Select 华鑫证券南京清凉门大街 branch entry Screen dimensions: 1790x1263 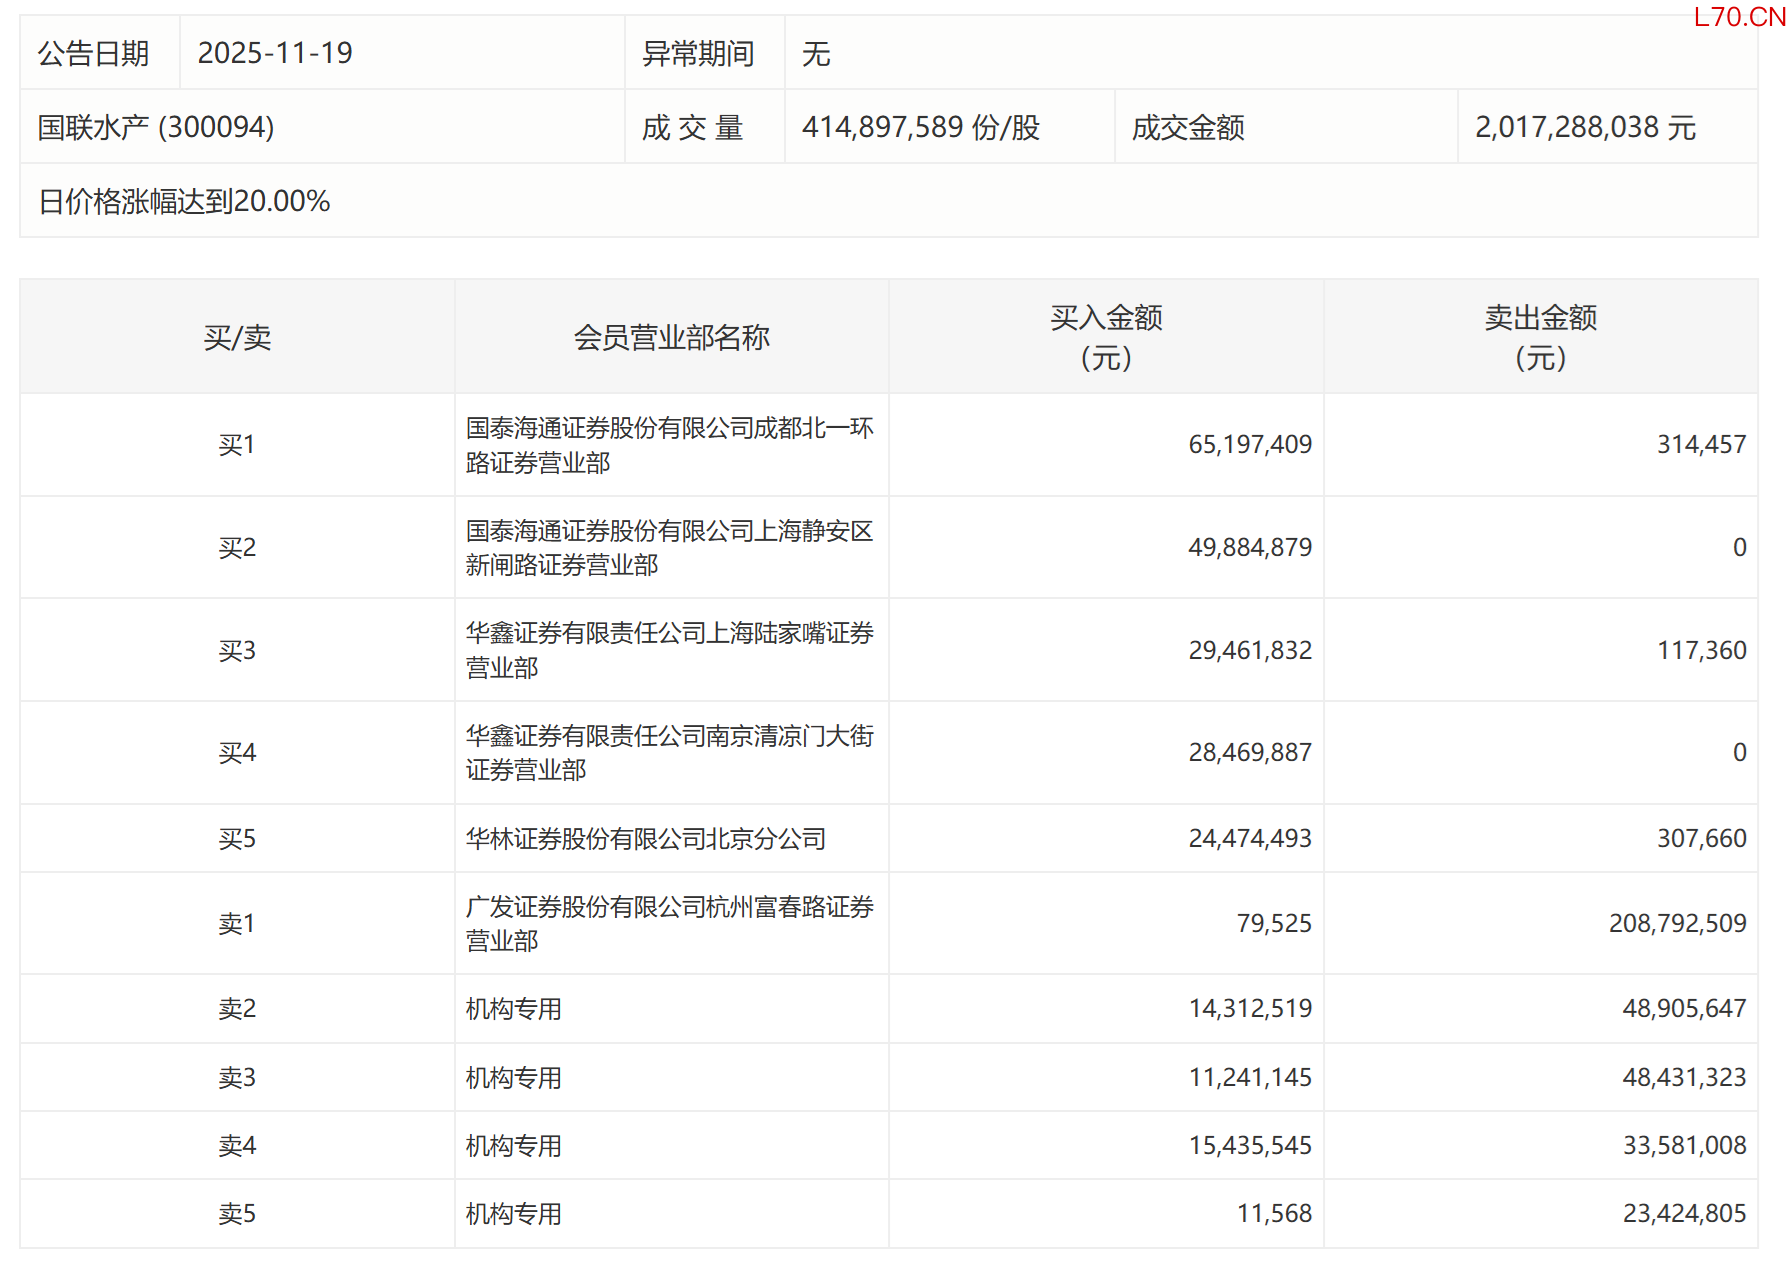(x=669, y=753)
